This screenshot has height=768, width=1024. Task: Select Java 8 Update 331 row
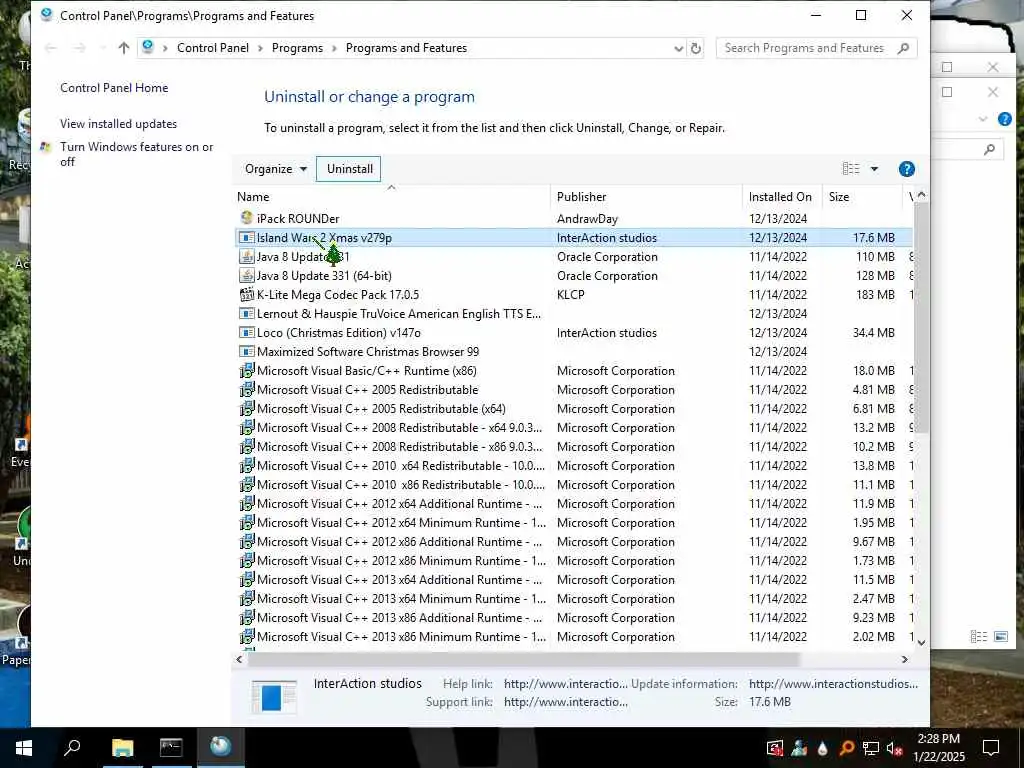coord(573,257)
